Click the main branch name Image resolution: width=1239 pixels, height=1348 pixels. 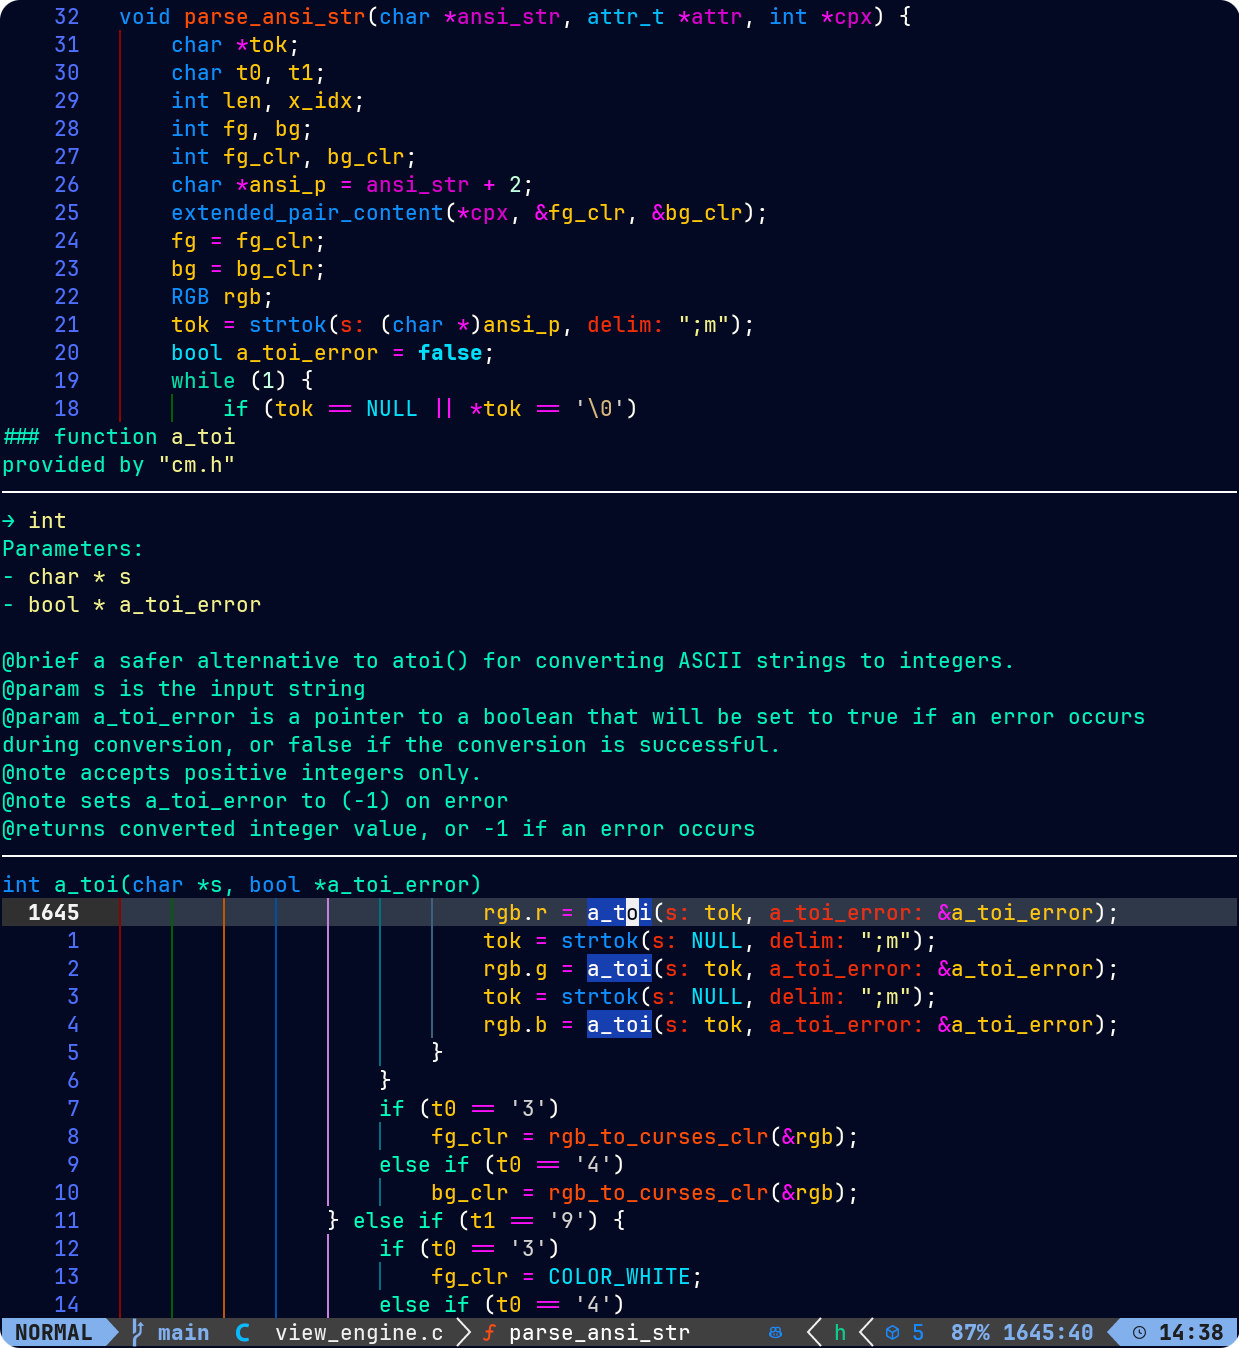click(x=184, y=1333)
